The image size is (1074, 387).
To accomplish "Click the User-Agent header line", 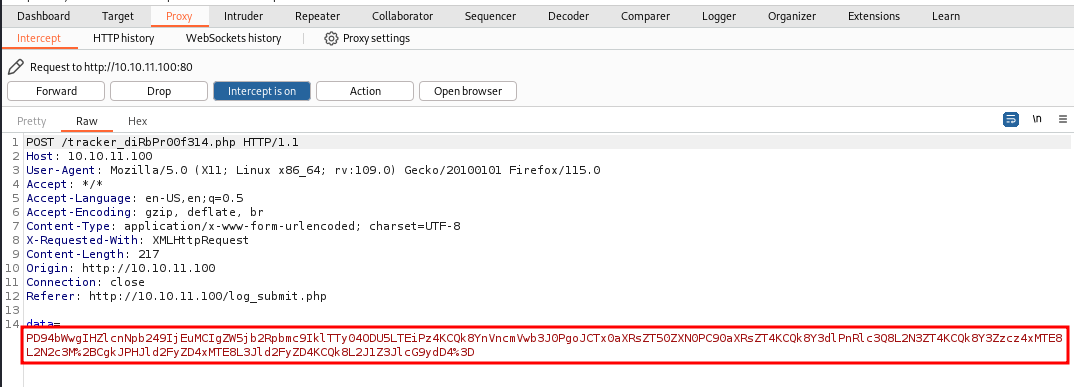I will coord(313,170).
